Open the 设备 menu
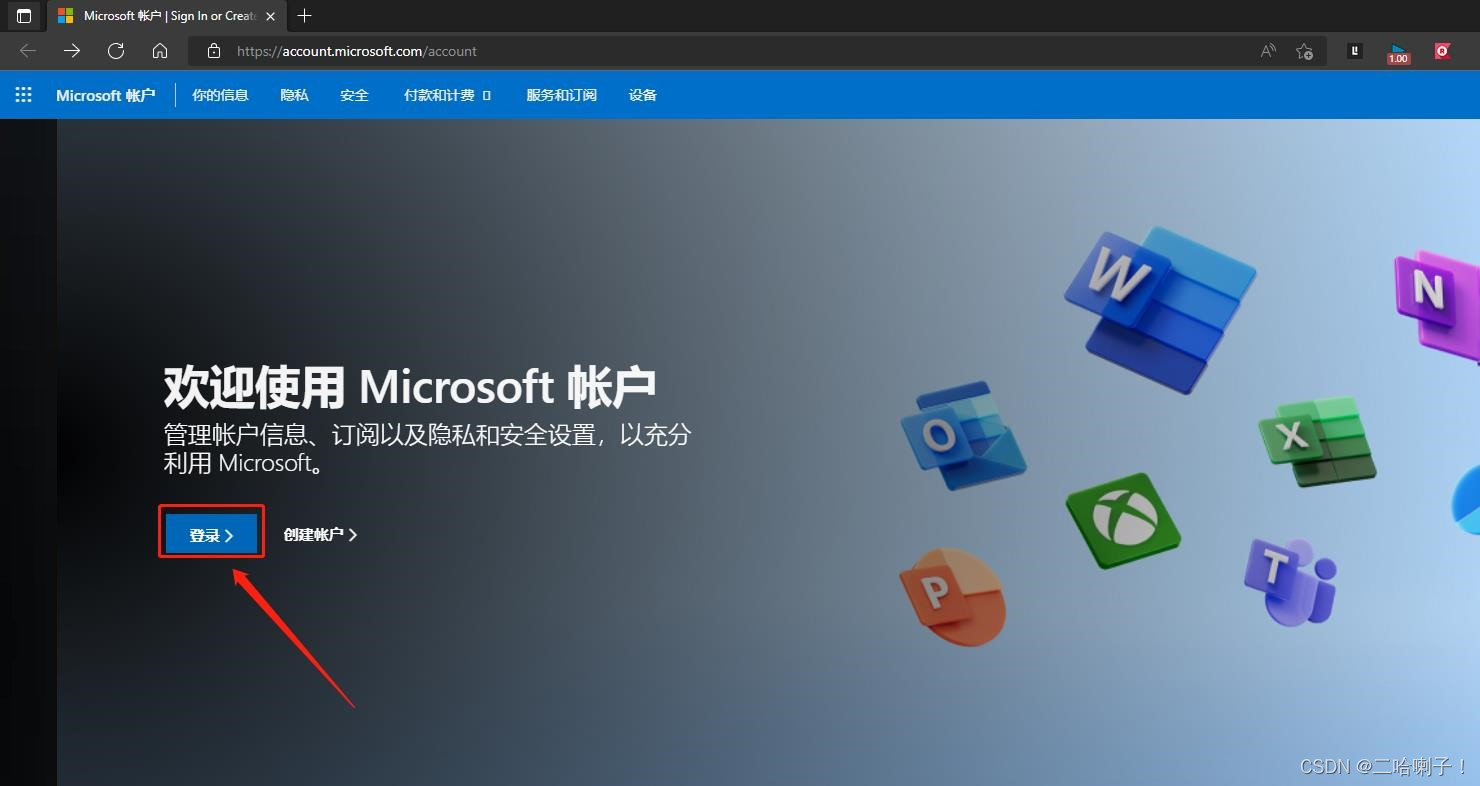The height and width of the screenshot is (786, 1480). (x=643, y=95)
